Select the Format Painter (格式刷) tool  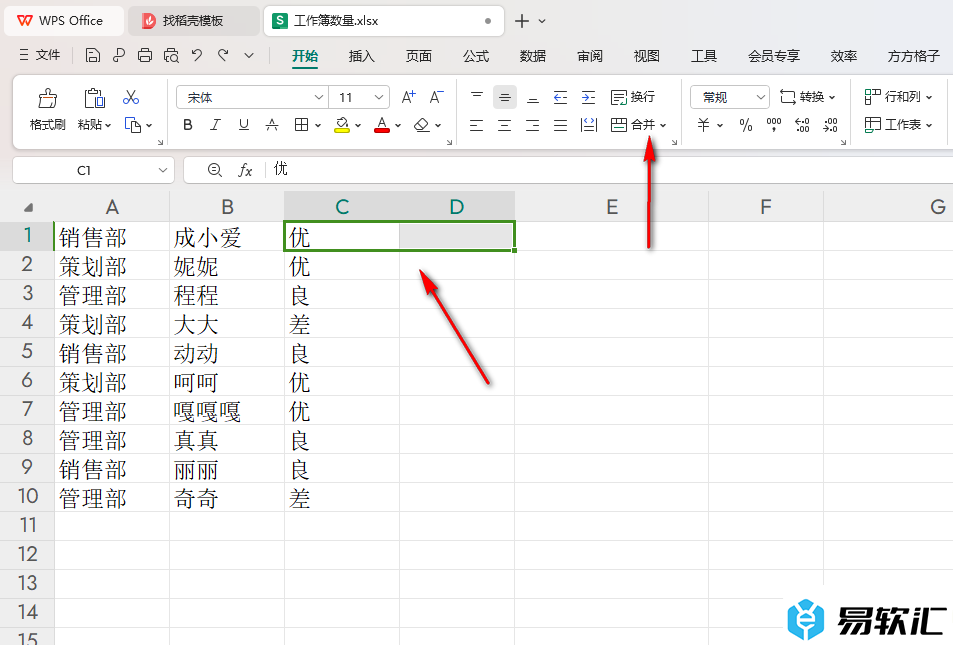[47, 109]
